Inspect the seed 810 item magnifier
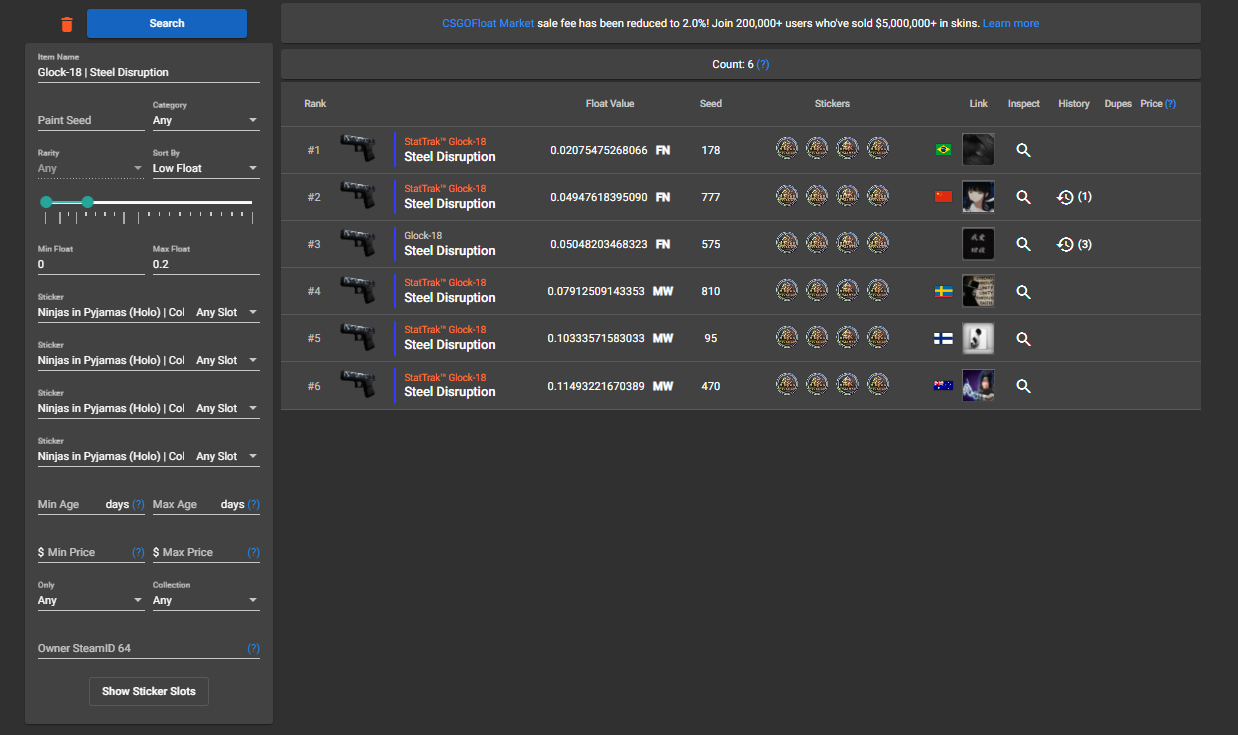1238x735 pixels. click(1023, 292)
